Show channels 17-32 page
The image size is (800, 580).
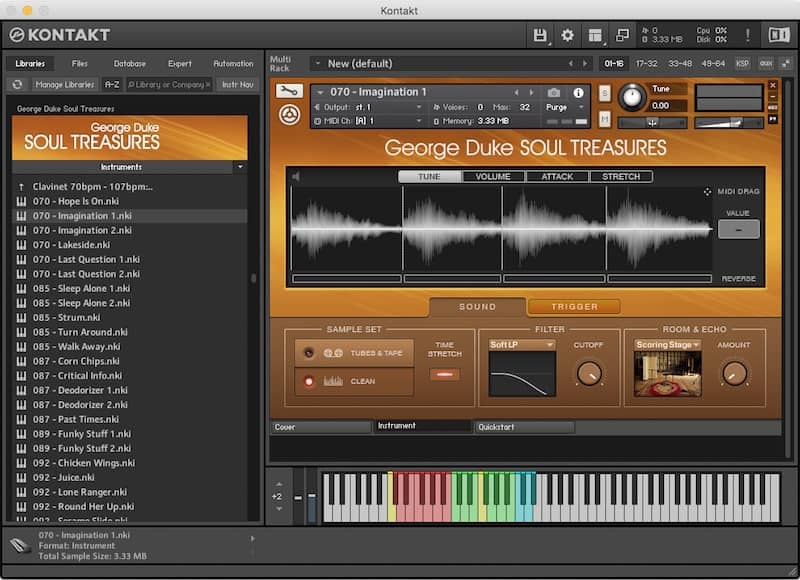pyautogui.click(x=646, y=64)
